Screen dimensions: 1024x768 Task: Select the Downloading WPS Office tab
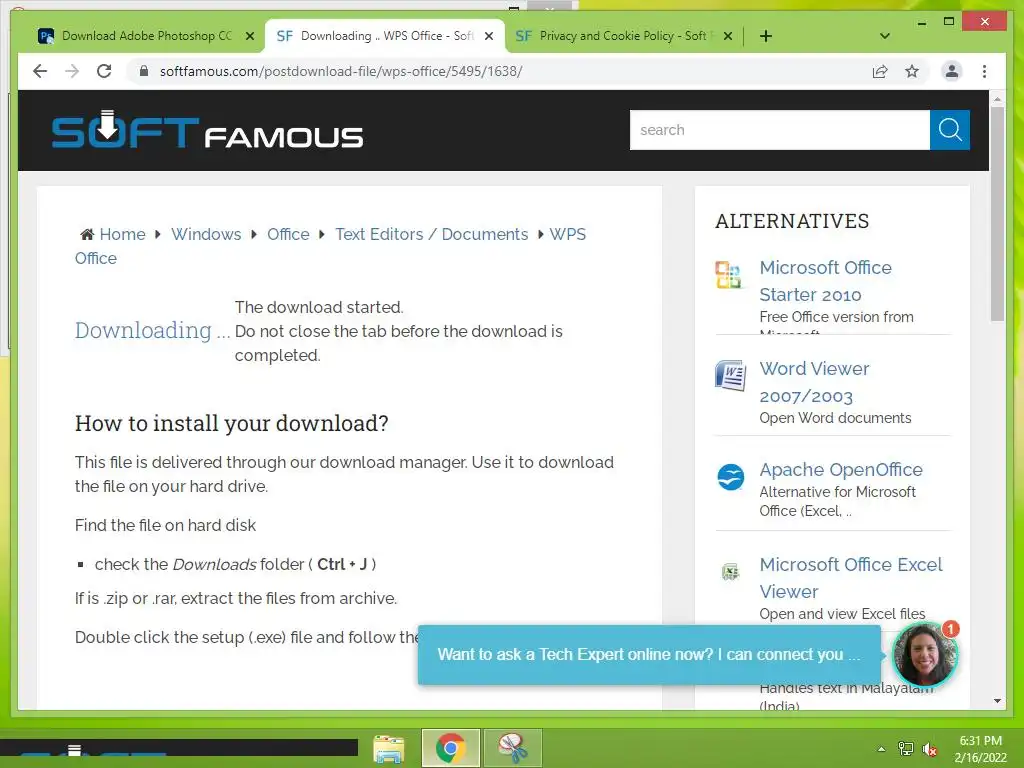(x=385, y=36)
